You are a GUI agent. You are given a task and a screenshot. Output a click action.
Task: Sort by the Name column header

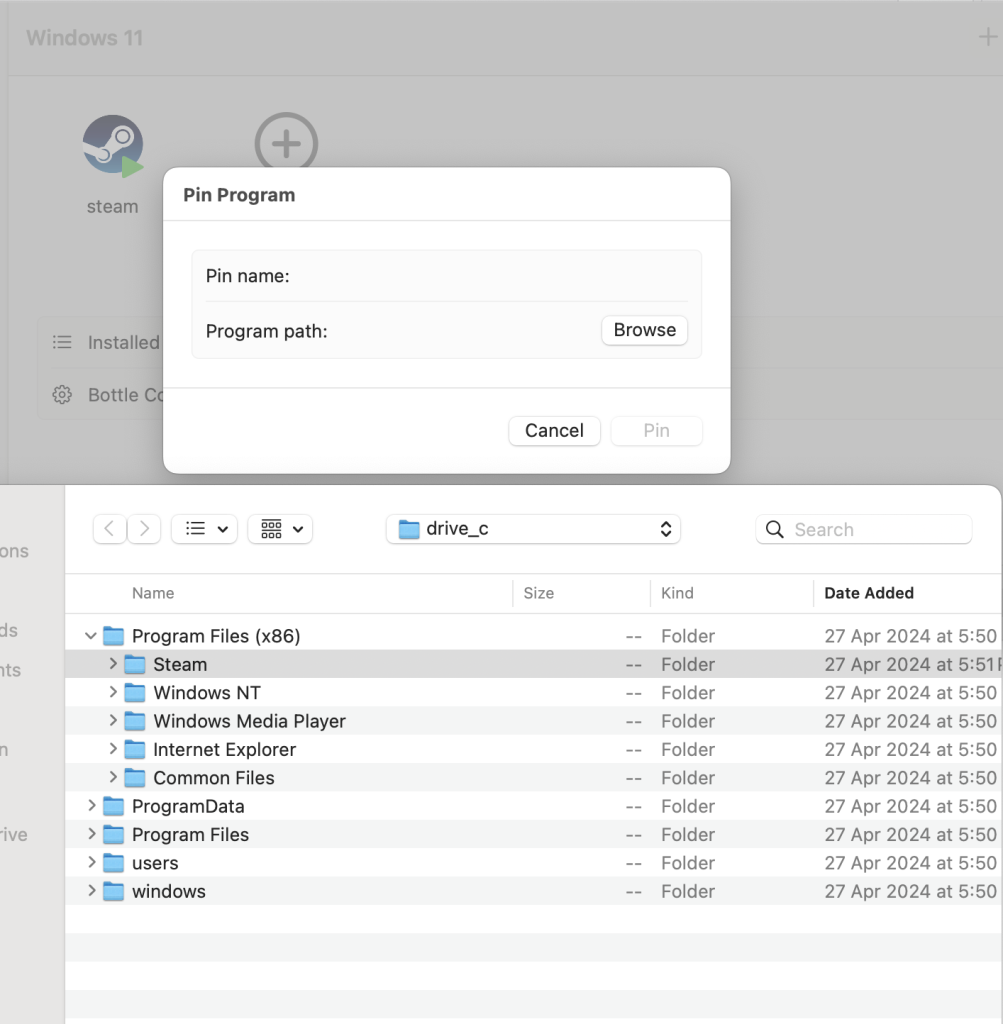(153, 593)
